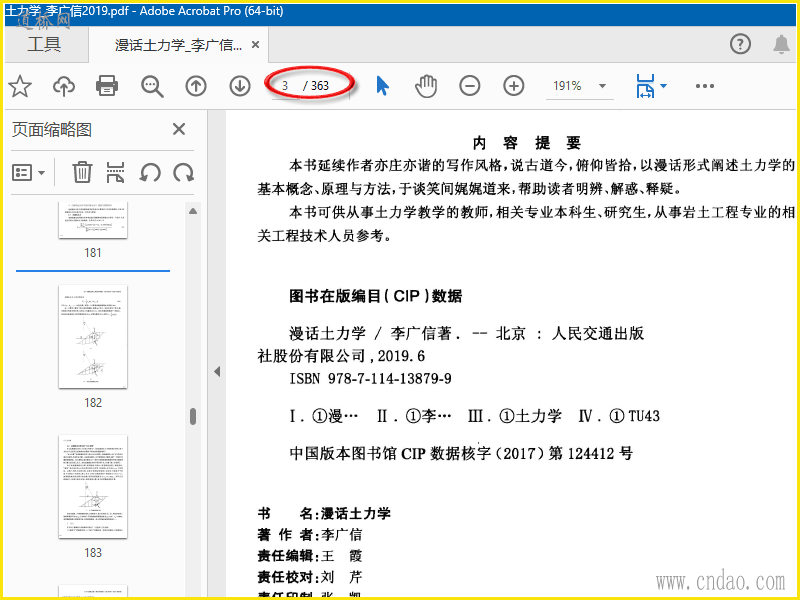
Task: Rotate pages counterclockwise
Action: point(150,172)
